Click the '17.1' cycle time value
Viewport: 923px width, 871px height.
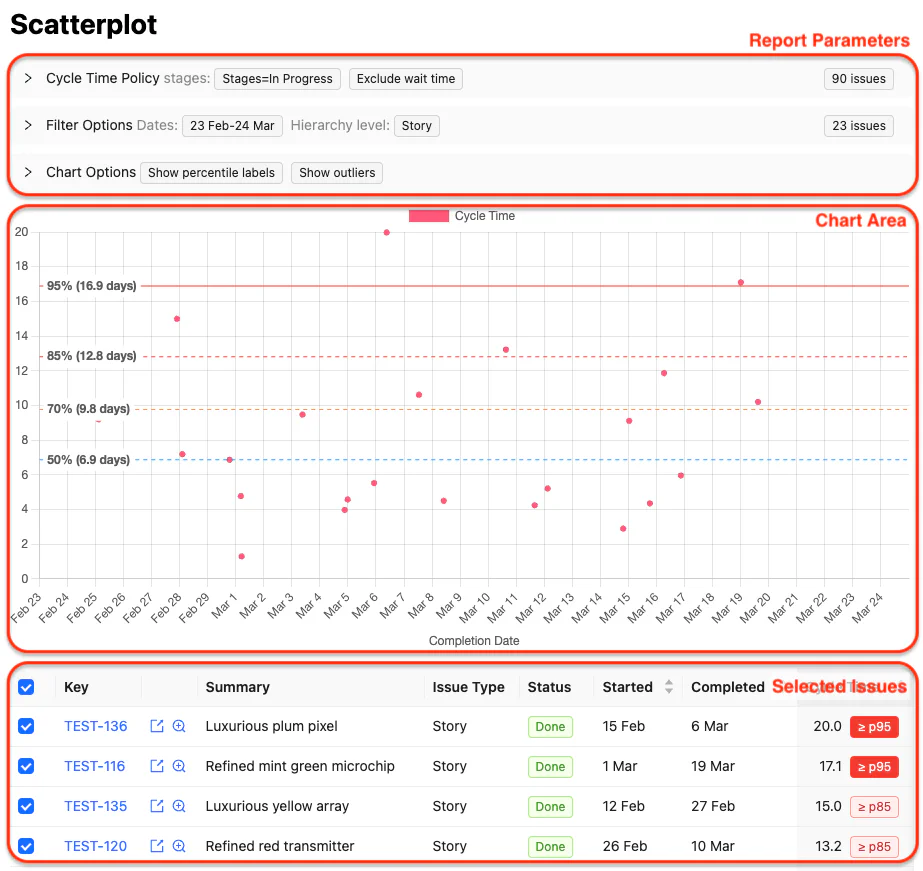(831, 766)
